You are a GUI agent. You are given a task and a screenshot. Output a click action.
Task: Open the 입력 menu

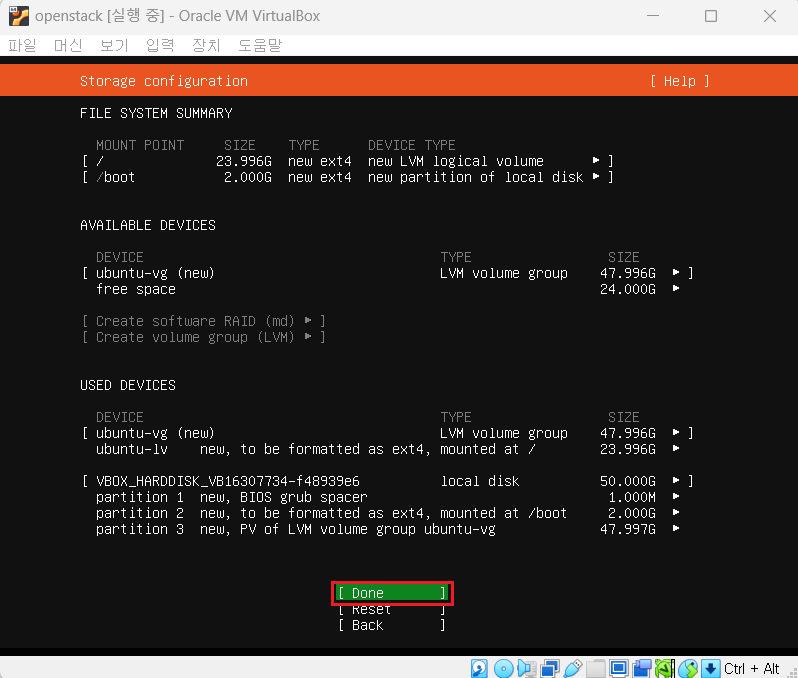(160, 45)
